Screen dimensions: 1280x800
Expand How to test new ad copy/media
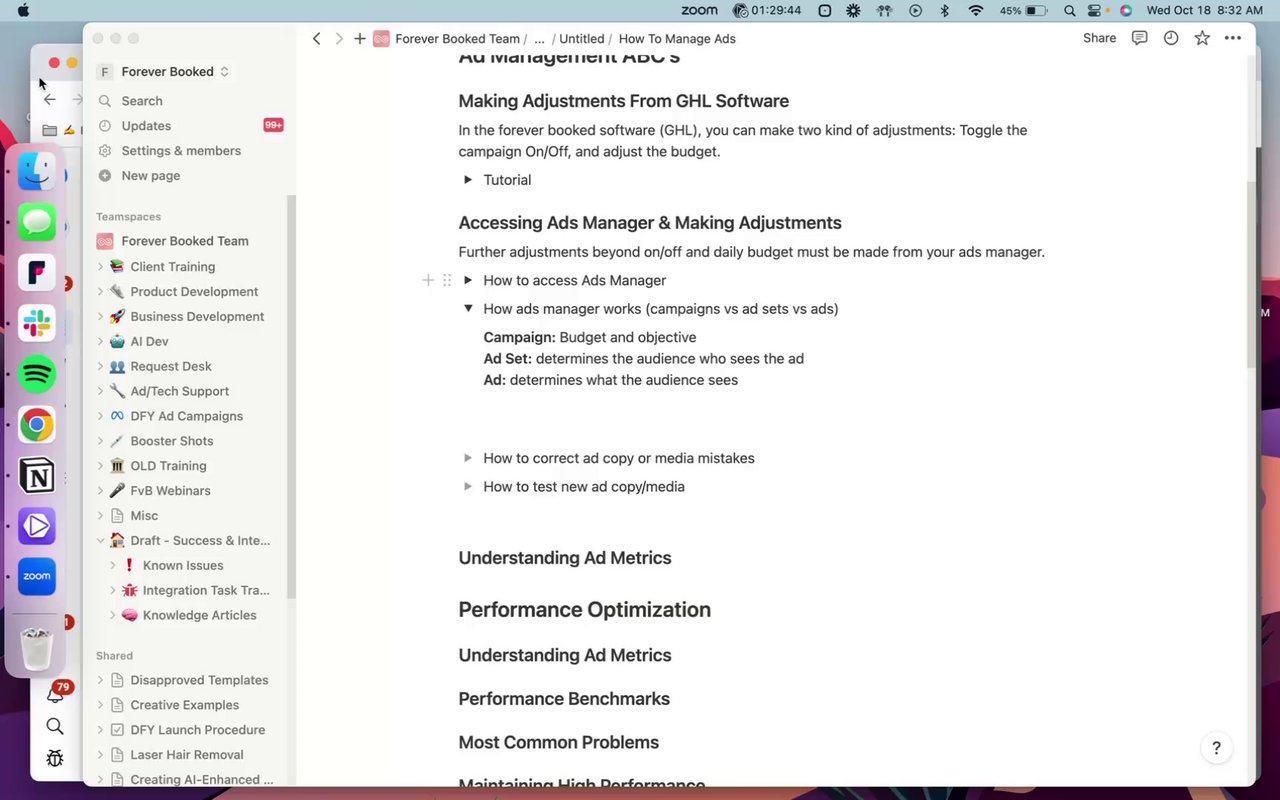[468, 487]
